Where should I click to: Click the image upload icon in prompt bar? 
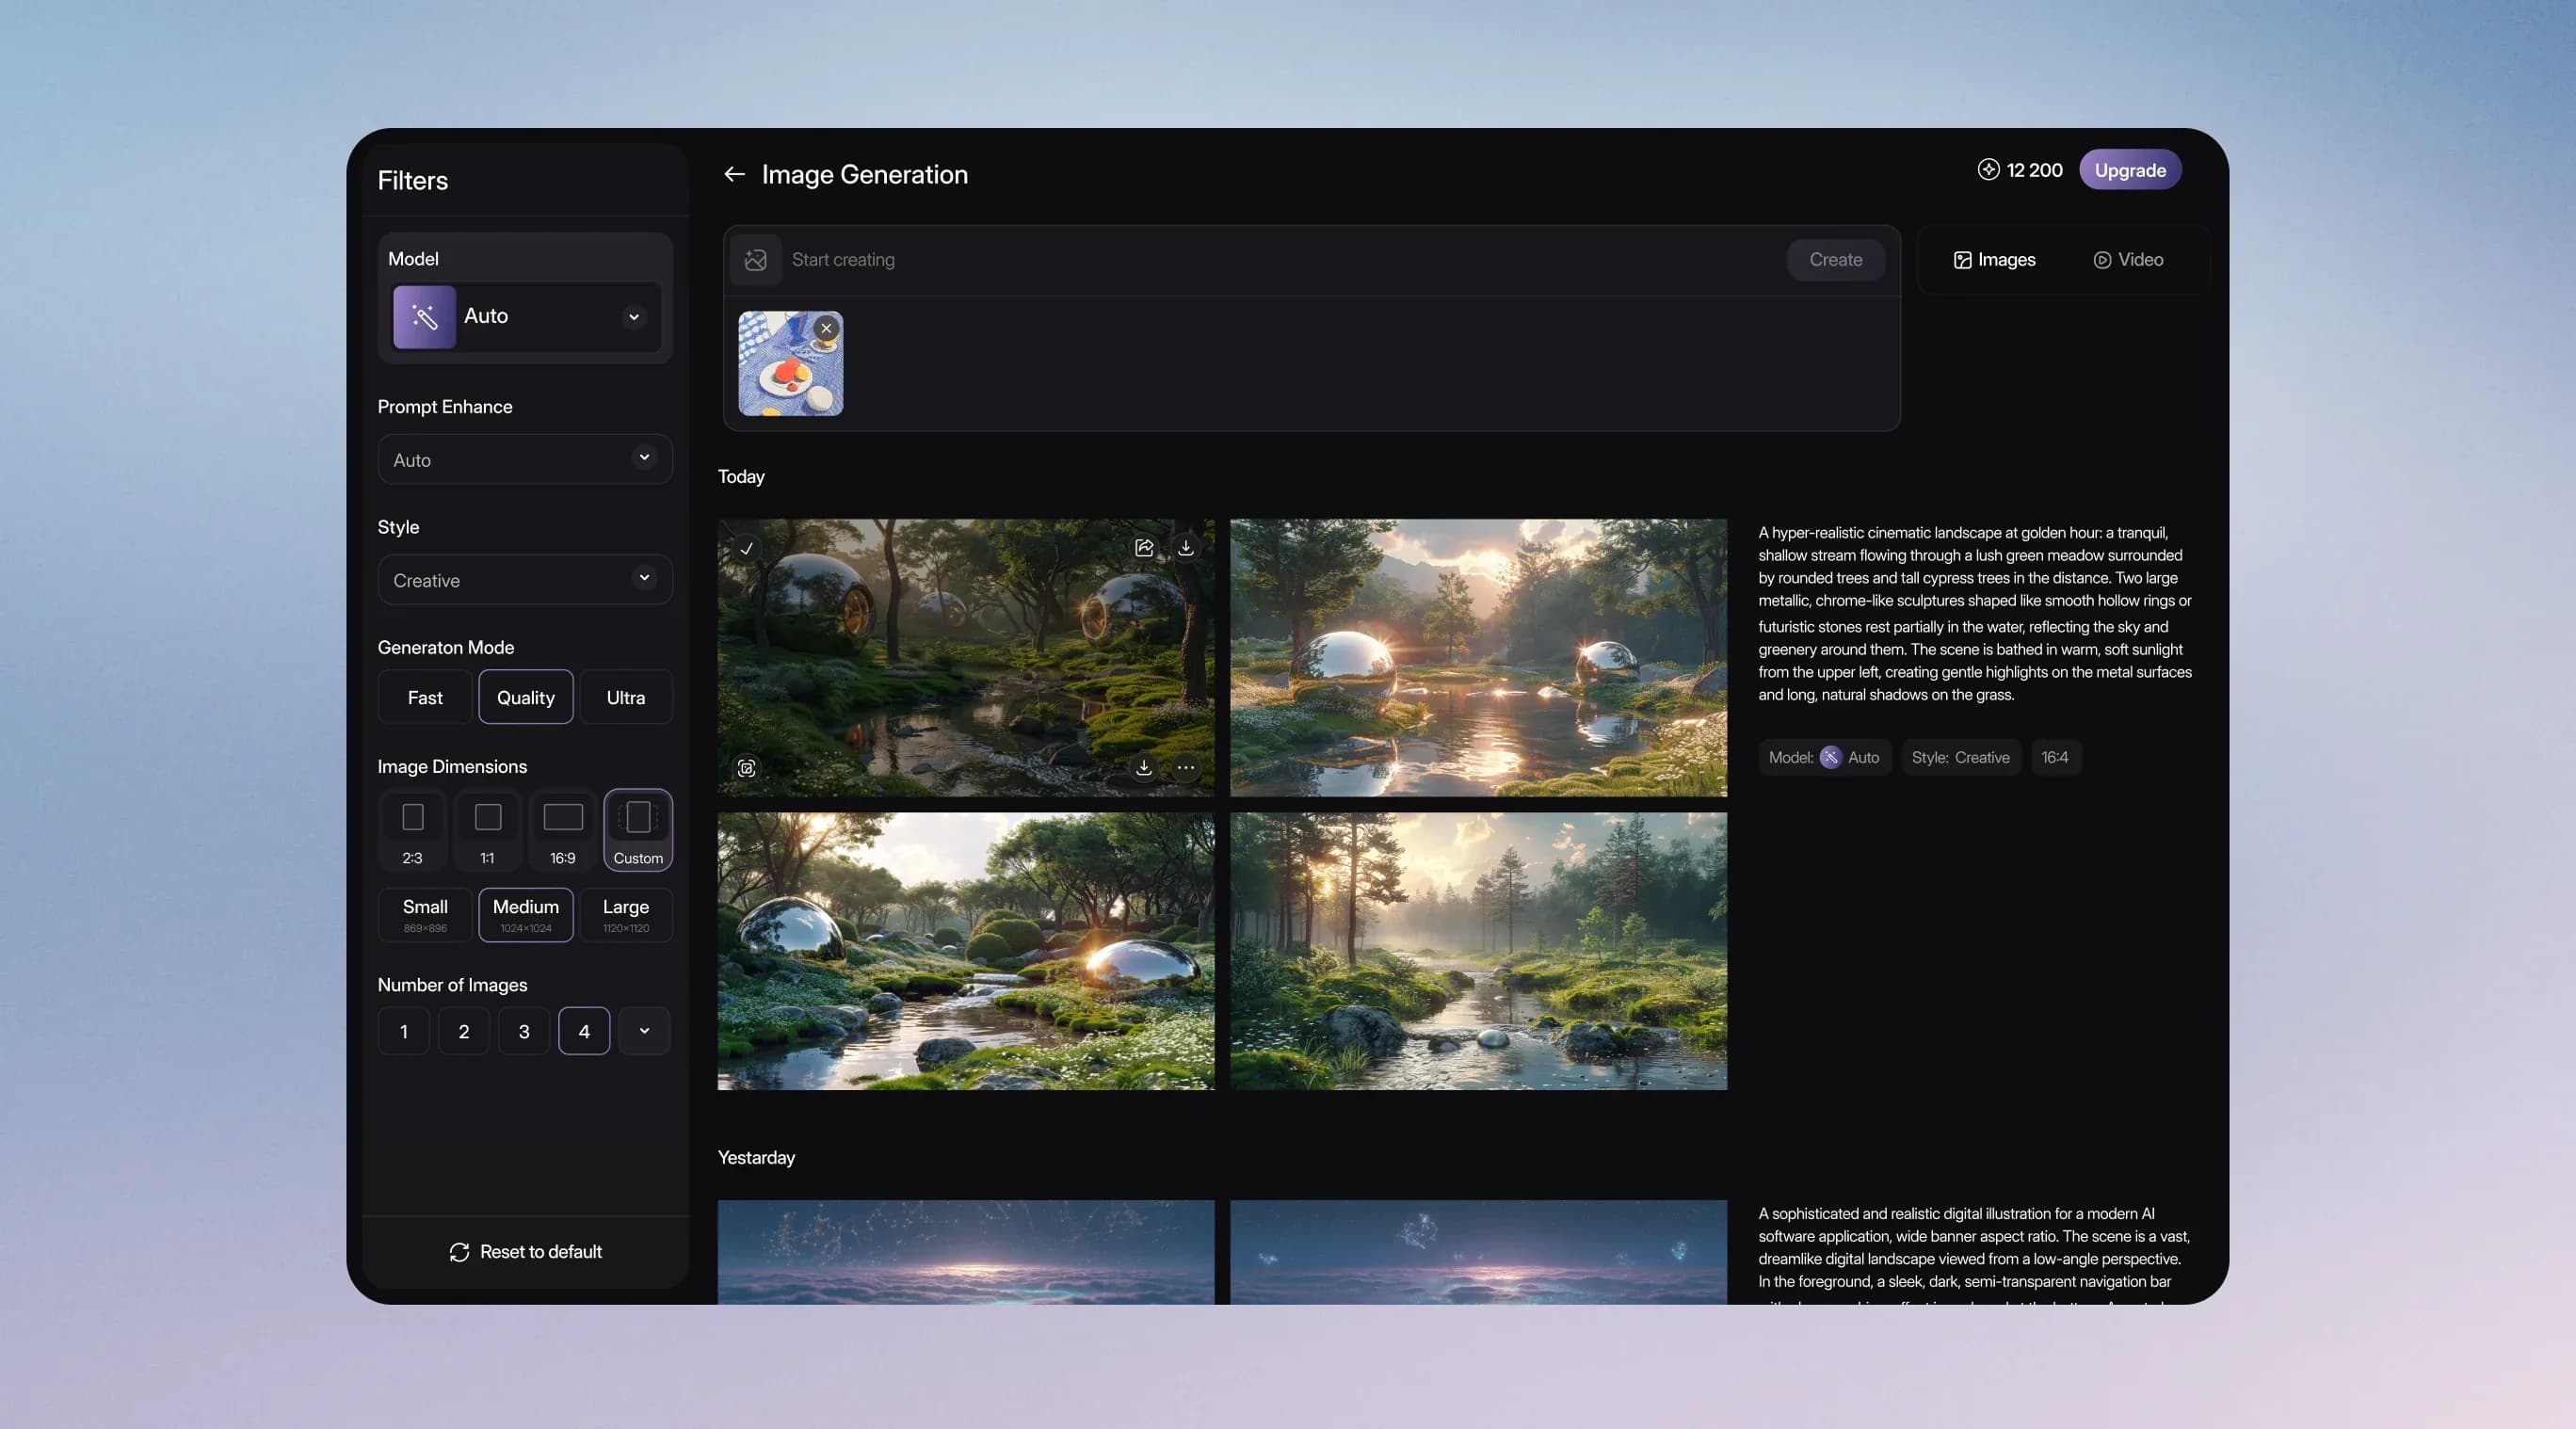click(755, 260)
